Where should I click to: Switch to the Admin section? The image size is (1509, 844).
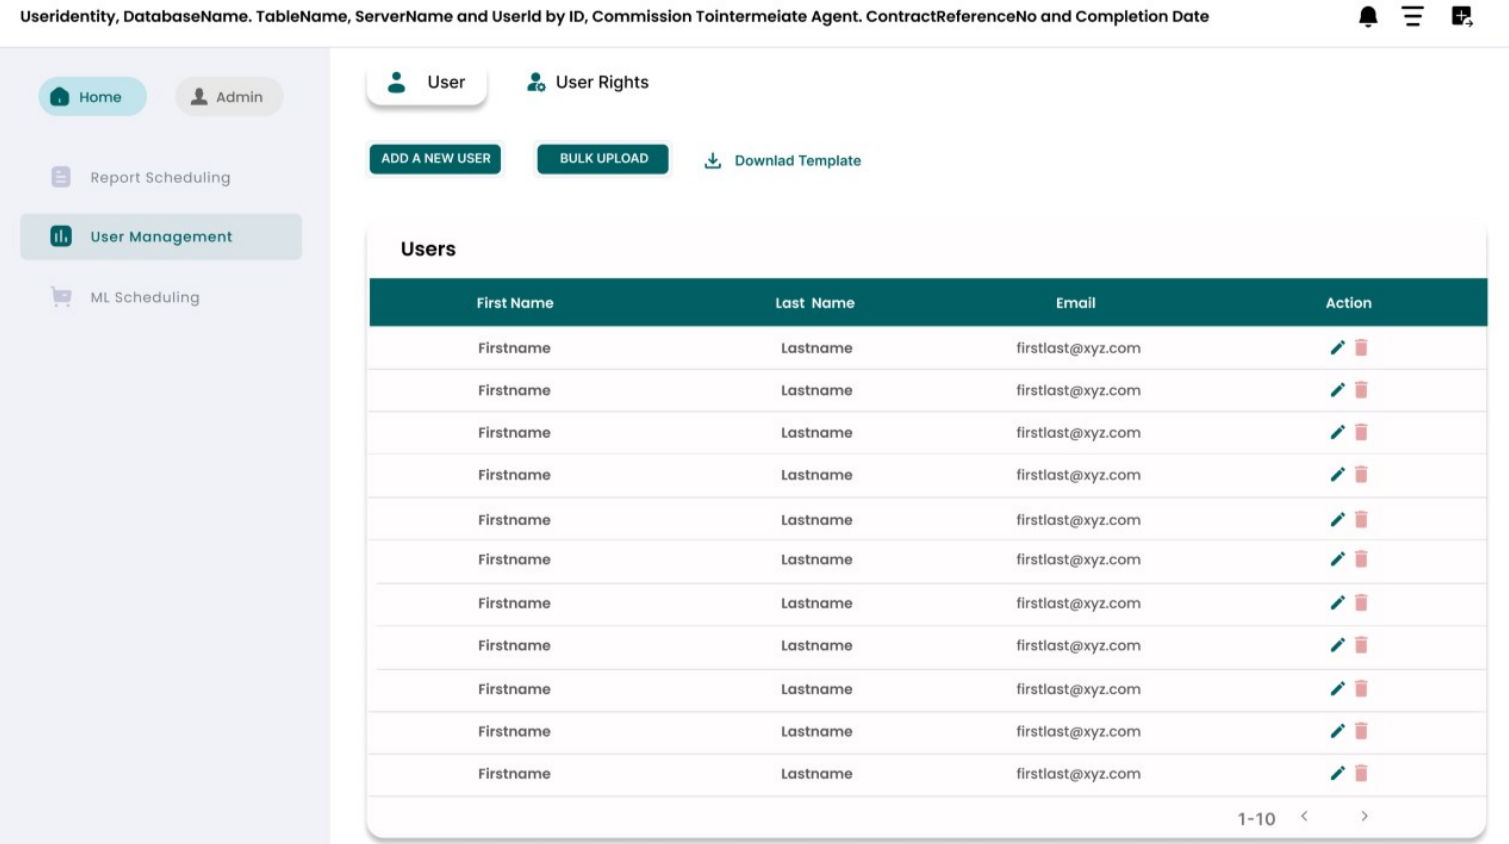[x=229, y=97]
